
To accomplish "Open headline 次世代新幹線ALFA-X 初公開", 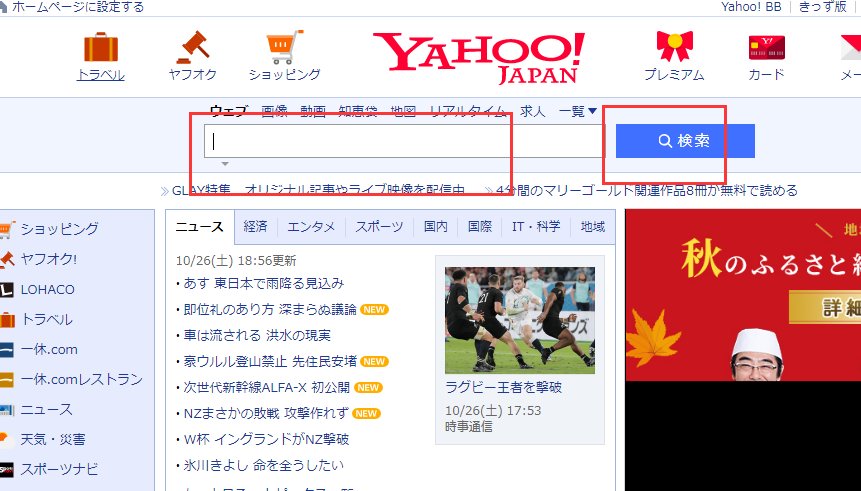I will click(x=266, y=387).
